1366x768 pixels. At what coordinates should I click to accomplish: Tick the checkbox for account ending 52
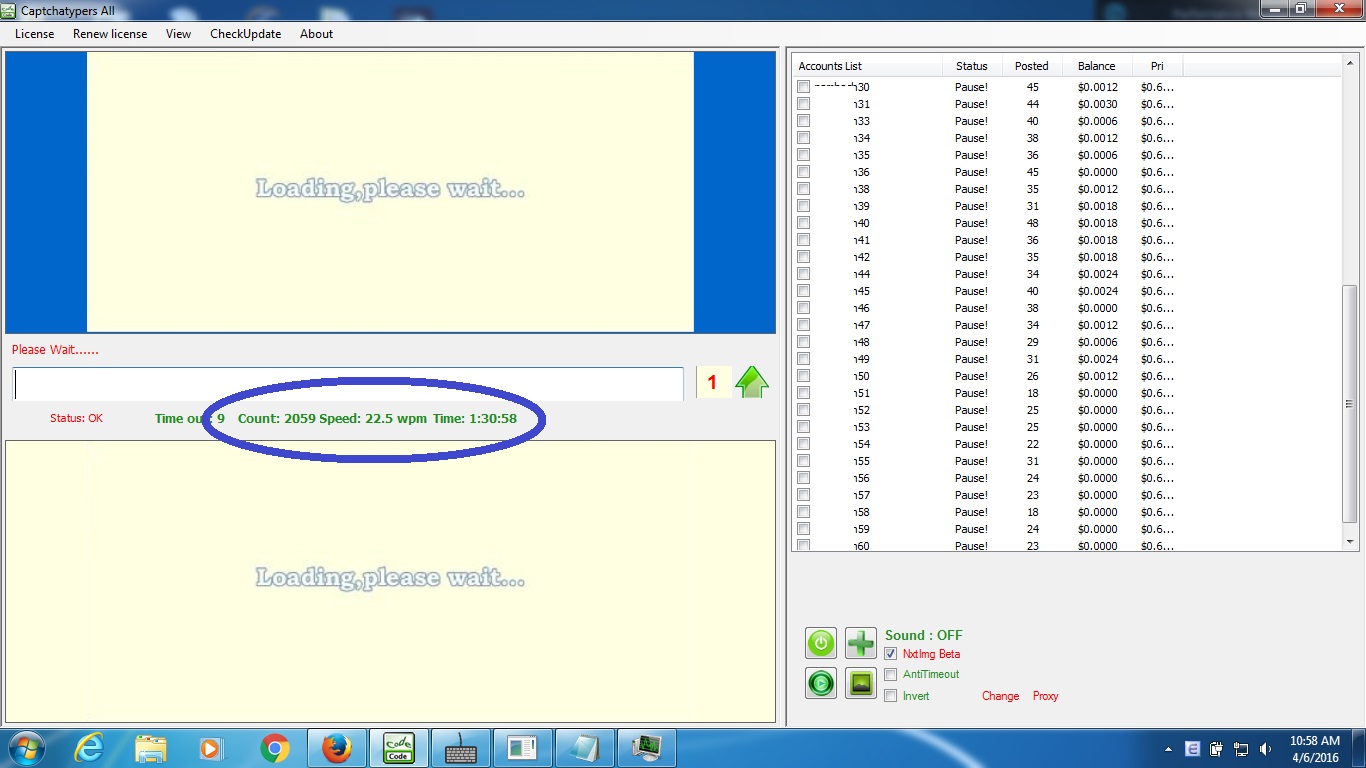[803, 410]
